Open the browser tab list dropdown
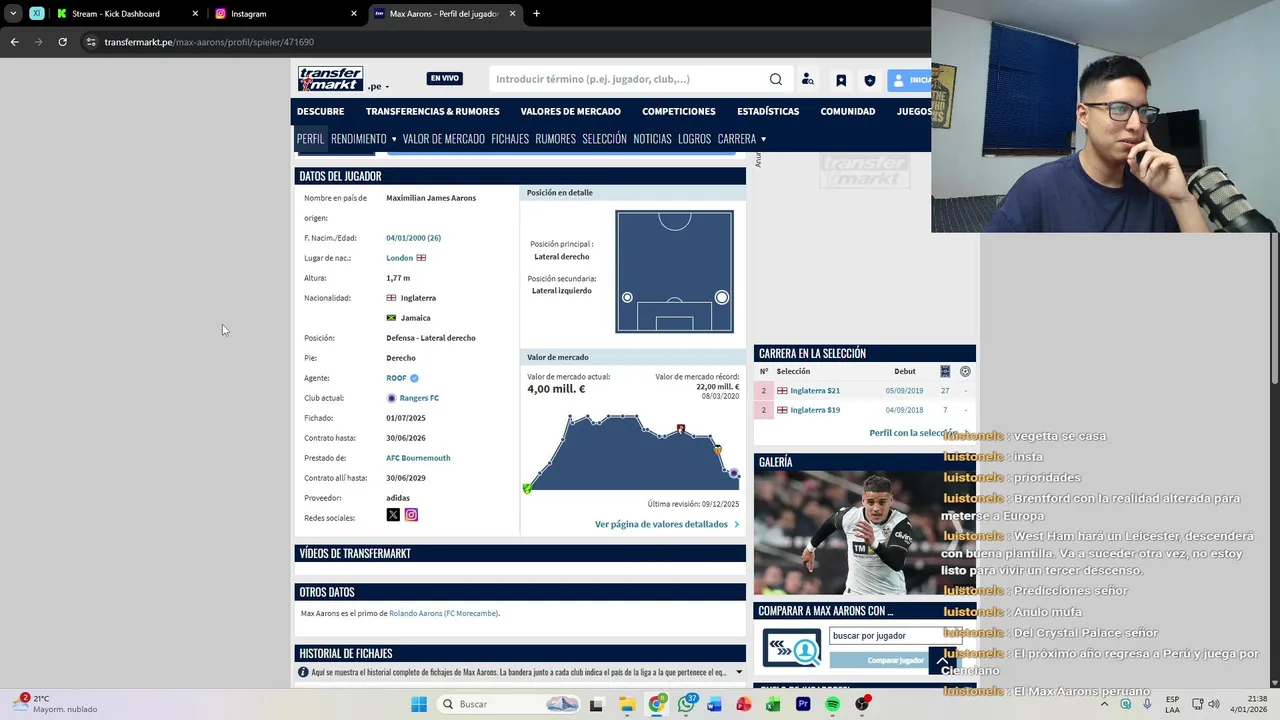The image size is (1280, 720). click(13, 14)
